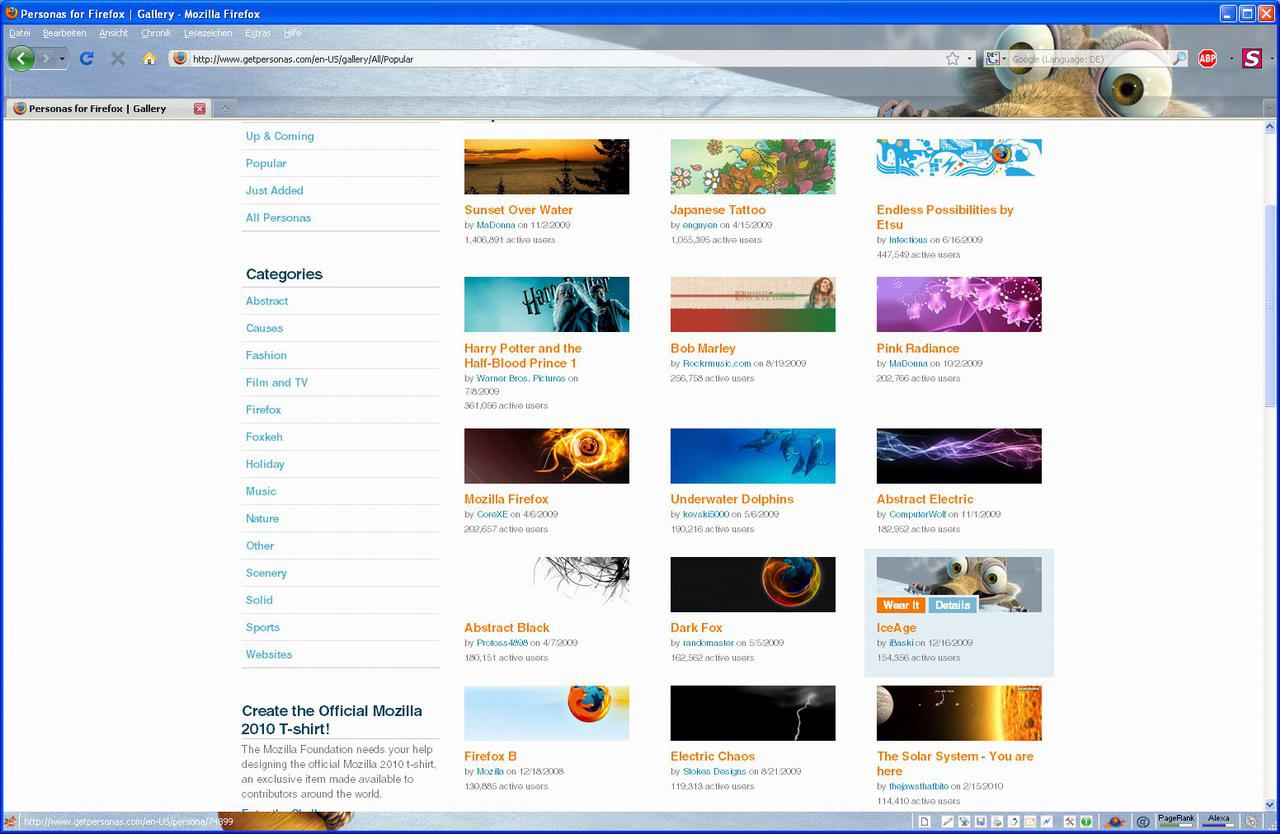This screenshot has height=834, width=1280.
Task: Open the Chronik menu
Action: 156,33
